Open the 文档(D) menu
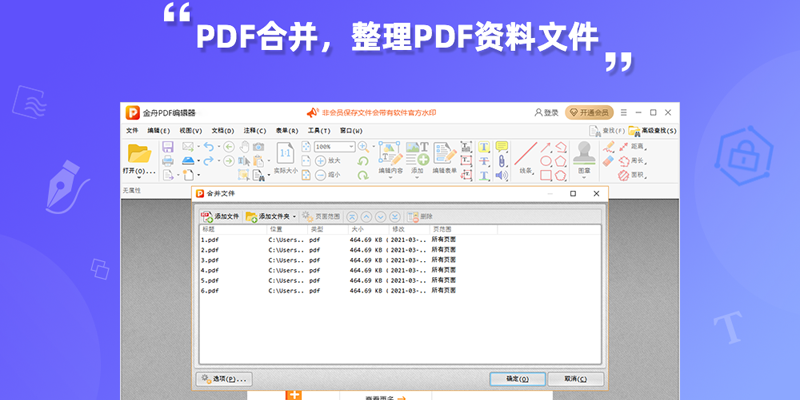 (x=223, y=131)
